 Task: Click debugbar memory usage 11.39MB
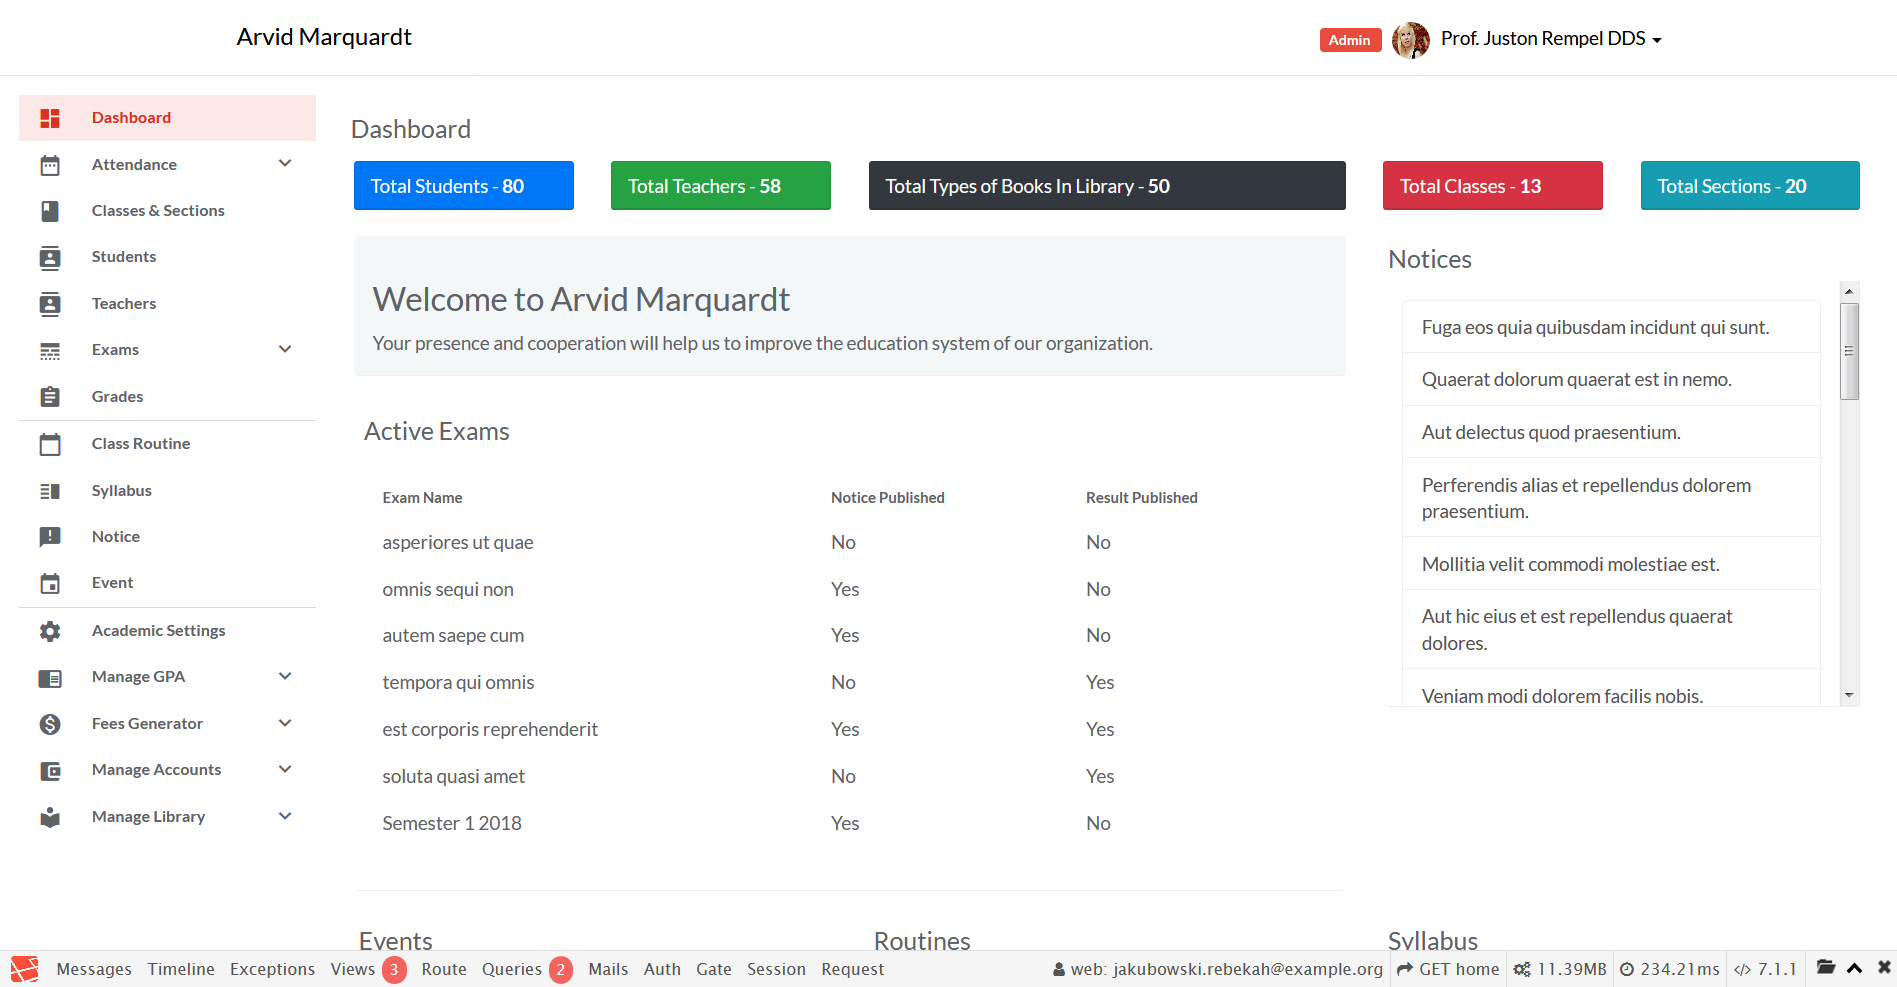click(1560, 969)
